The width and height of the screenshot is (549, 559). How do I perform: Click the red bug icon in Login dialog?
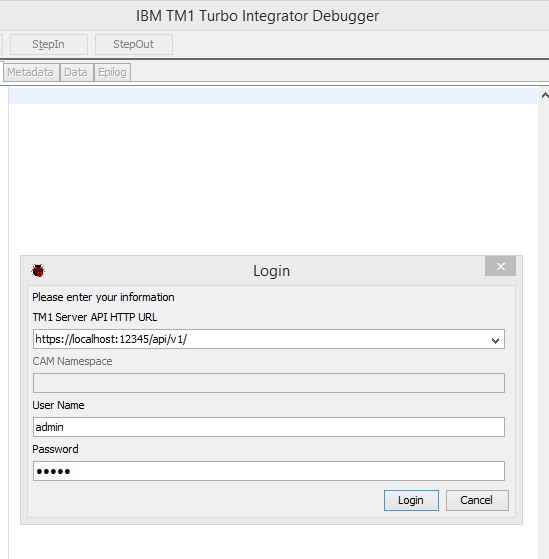[x=38, y=271]
